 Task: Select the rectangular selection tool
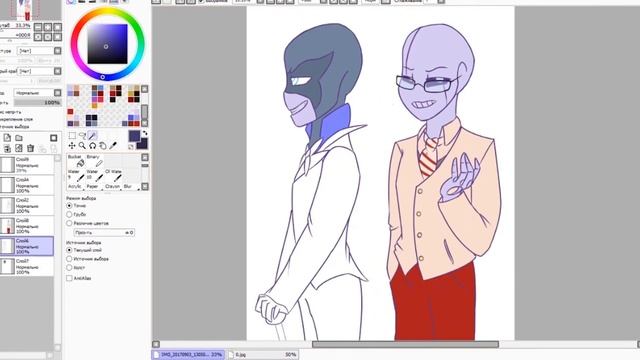(x=72, y=135)
